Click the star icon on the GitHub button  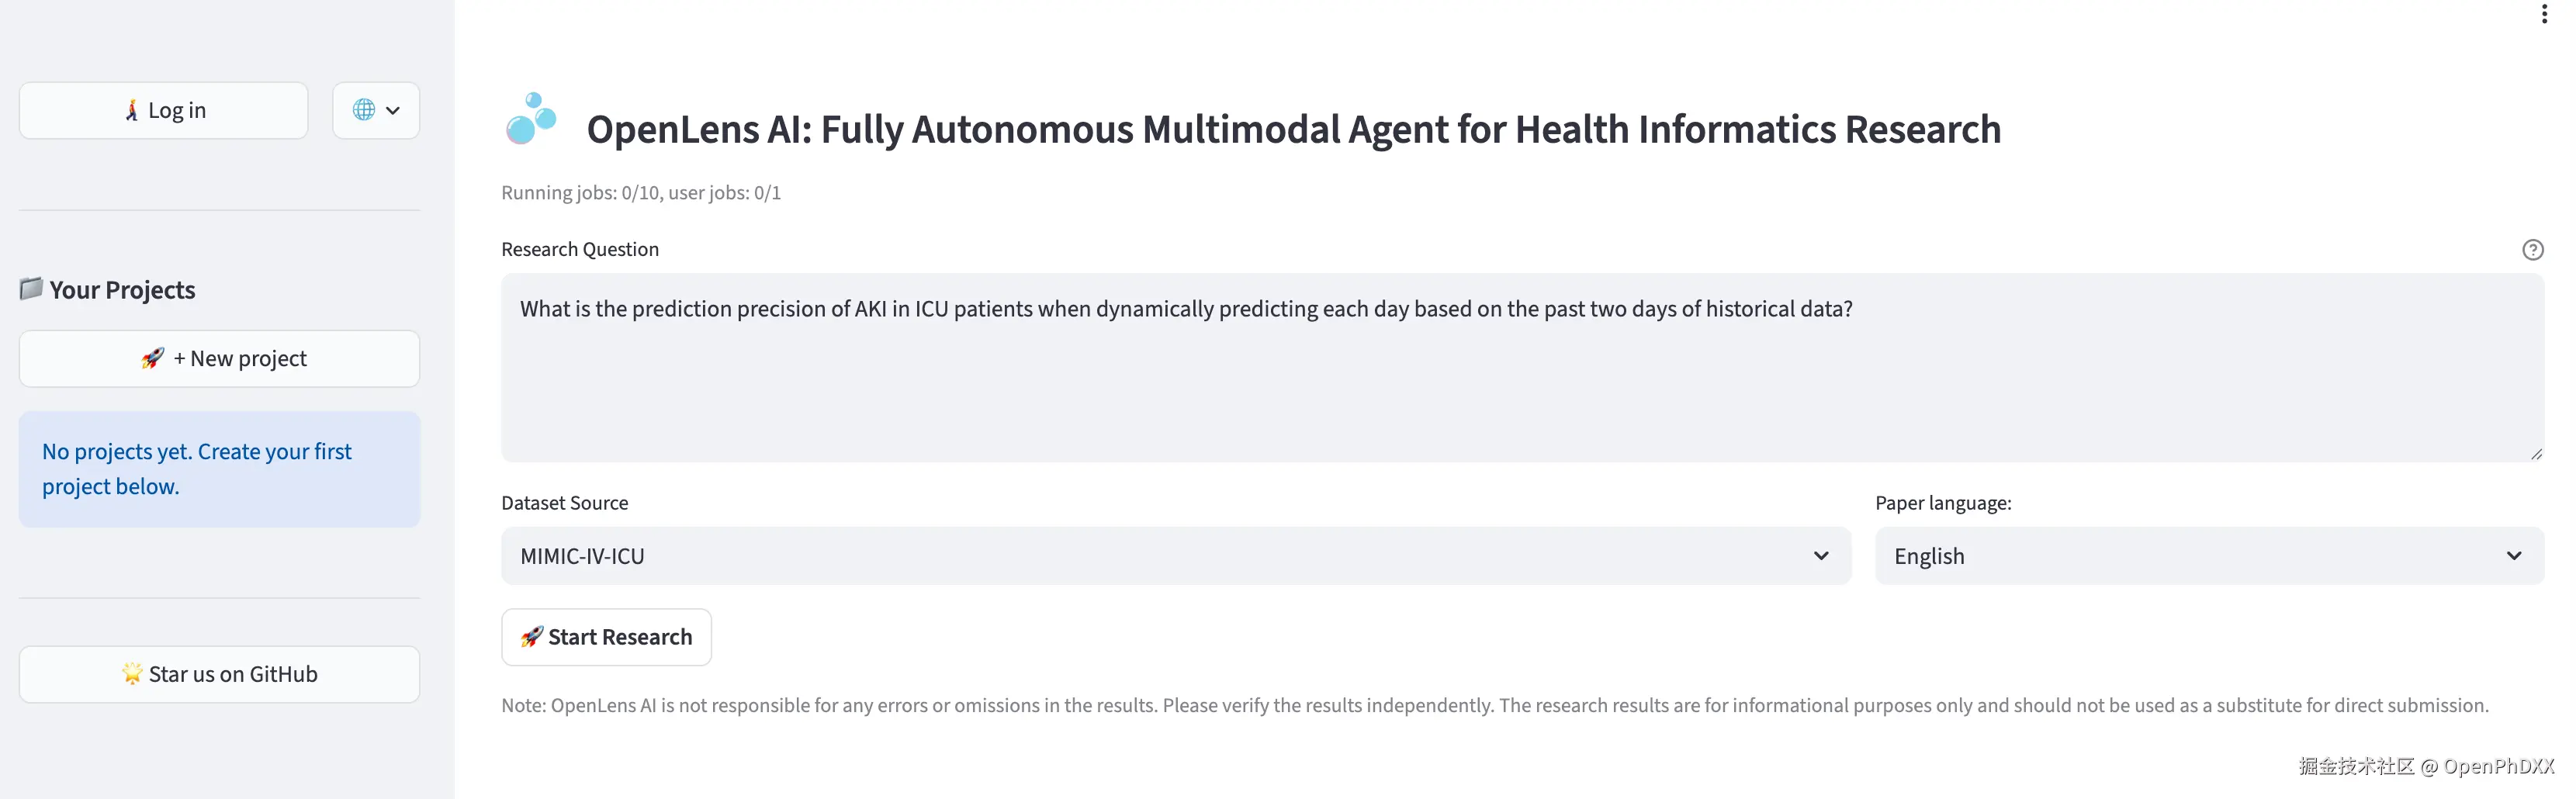coord(132,674)
